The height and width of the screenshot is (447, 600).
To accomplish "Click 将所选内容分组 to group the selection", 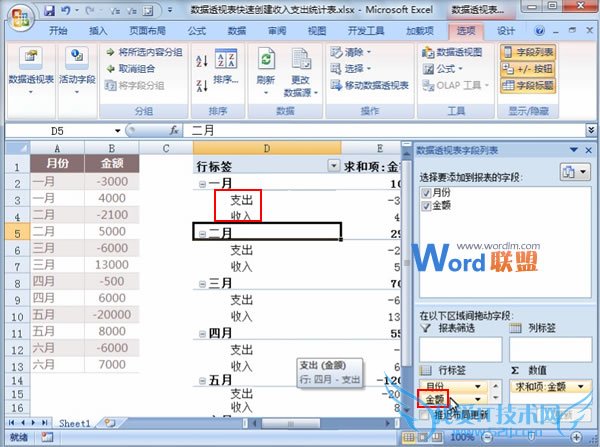I will (144, 52).
